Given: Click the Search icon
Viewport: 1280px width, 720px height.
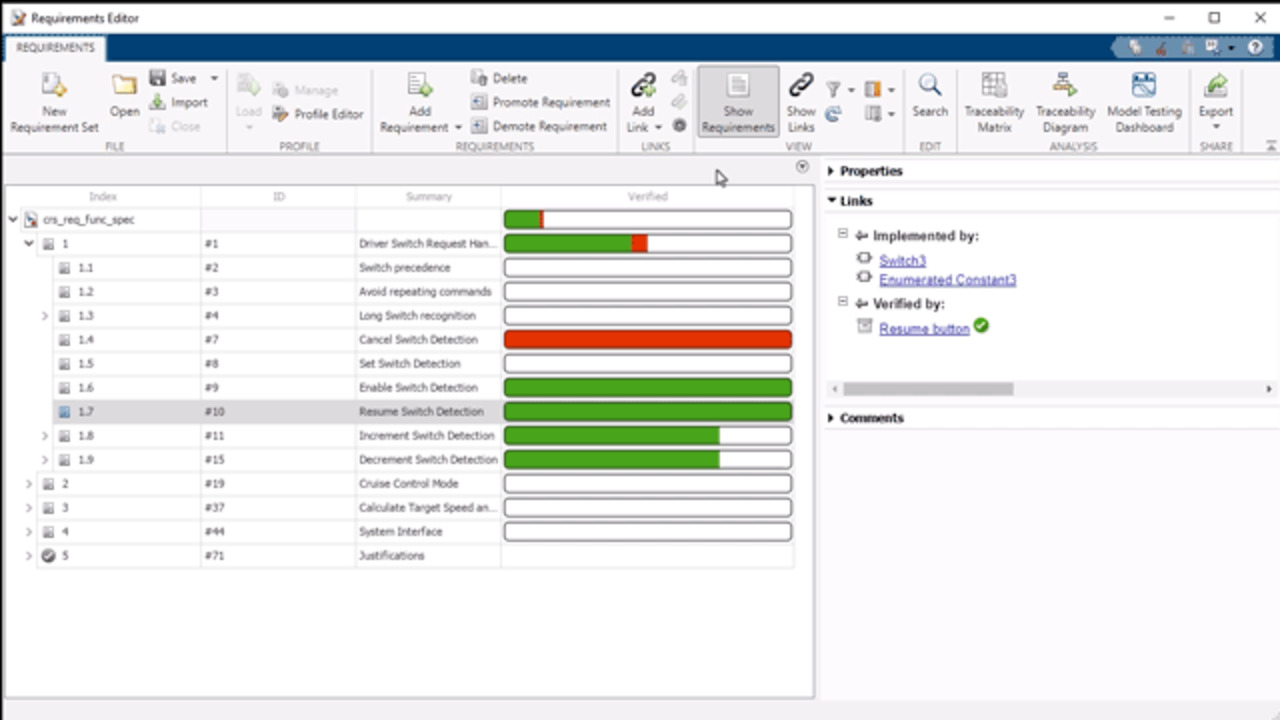Looking at the screenshot, I should 929,88.
